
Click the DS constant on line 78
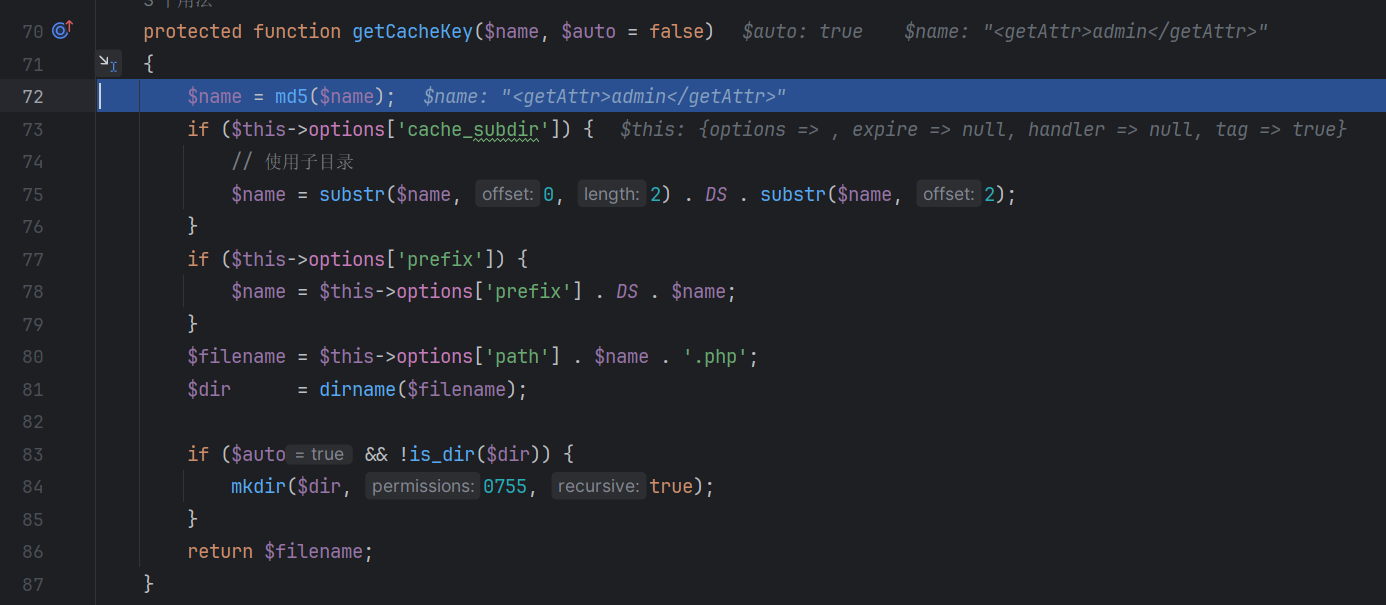(627, 291)
